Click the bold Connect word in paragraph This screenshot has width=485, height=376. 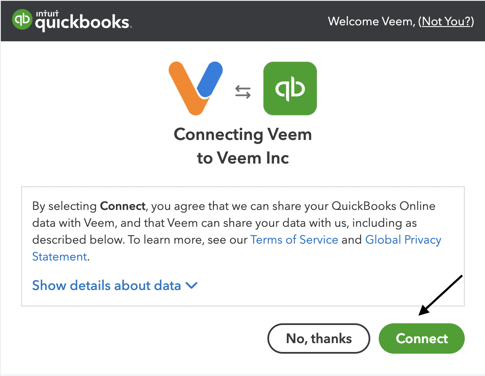point(123,206)
